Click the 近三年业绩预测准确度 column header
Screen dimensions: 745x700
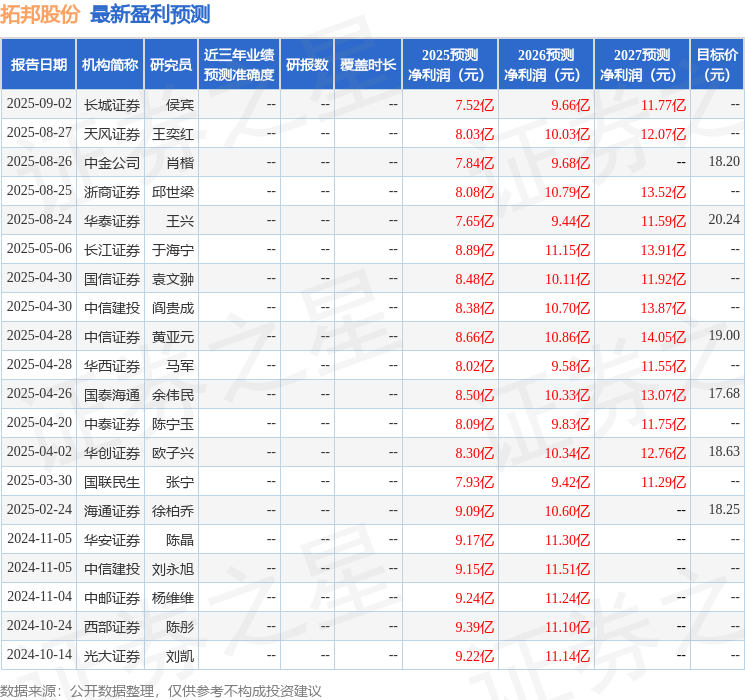[239, 64]
